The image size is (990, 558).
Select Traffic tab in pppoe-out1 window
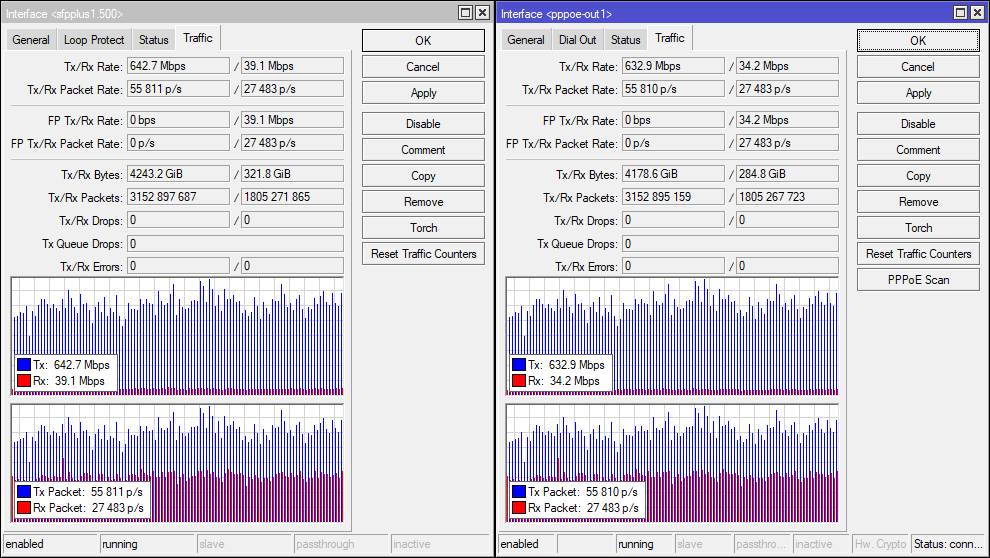point(670,38)
